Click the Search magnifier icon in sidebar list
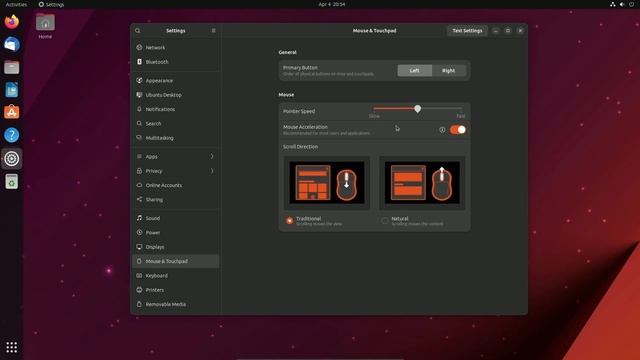The width and height of the screenshot is (640, 360). [x=139, y=123]
